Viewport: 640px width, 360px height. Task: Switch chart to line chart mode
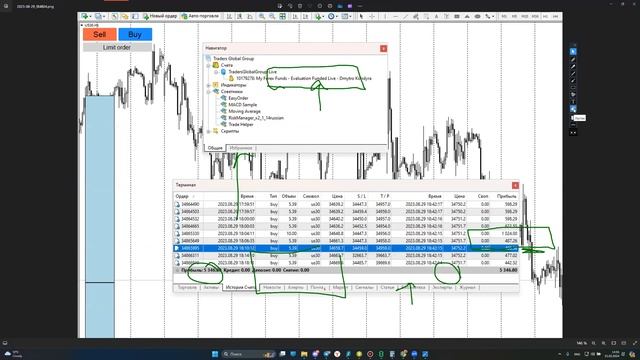coord(249,16)
